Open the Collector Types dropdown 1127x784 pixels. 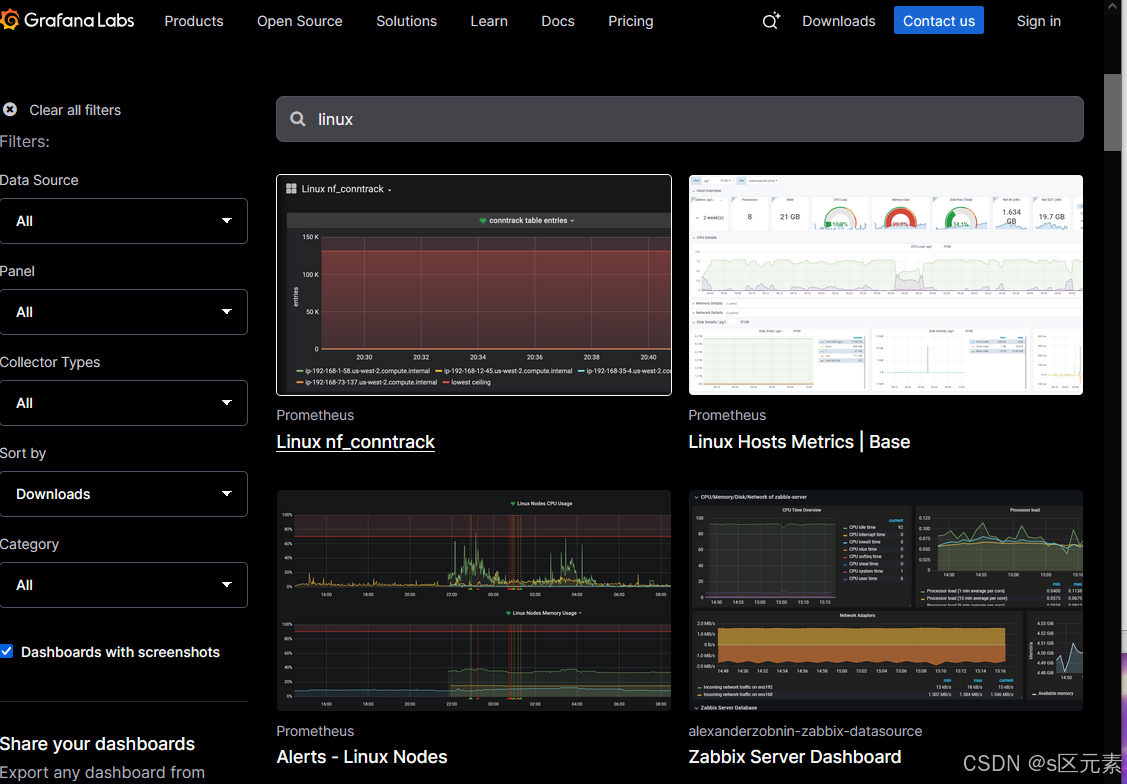click(124, 403)
